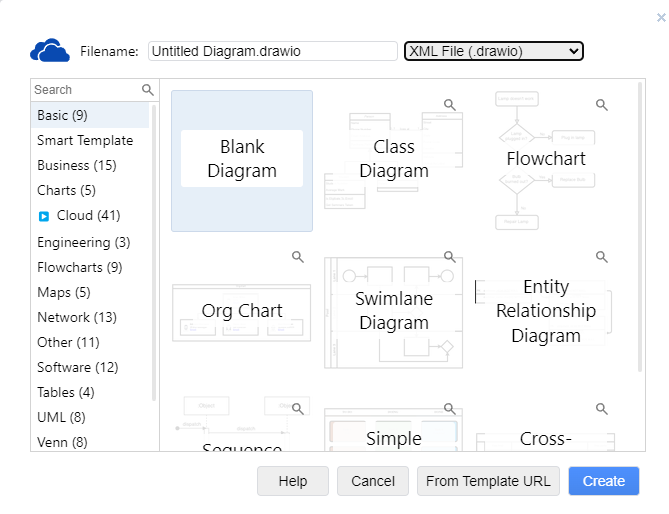This screenshot has height=514, width=669.
Task: Click the blue Create button
Action: click(604, 481)
